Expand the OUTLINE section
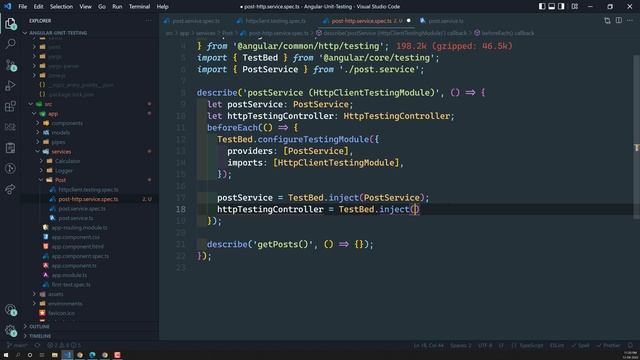640x360 pixels. pyautogui.click(x=39, y=327)
